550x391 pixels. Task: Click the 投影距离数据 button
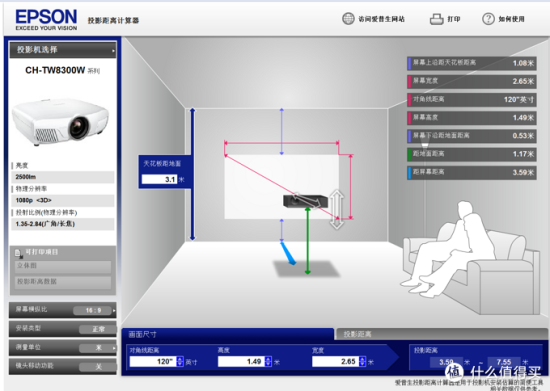63,282
